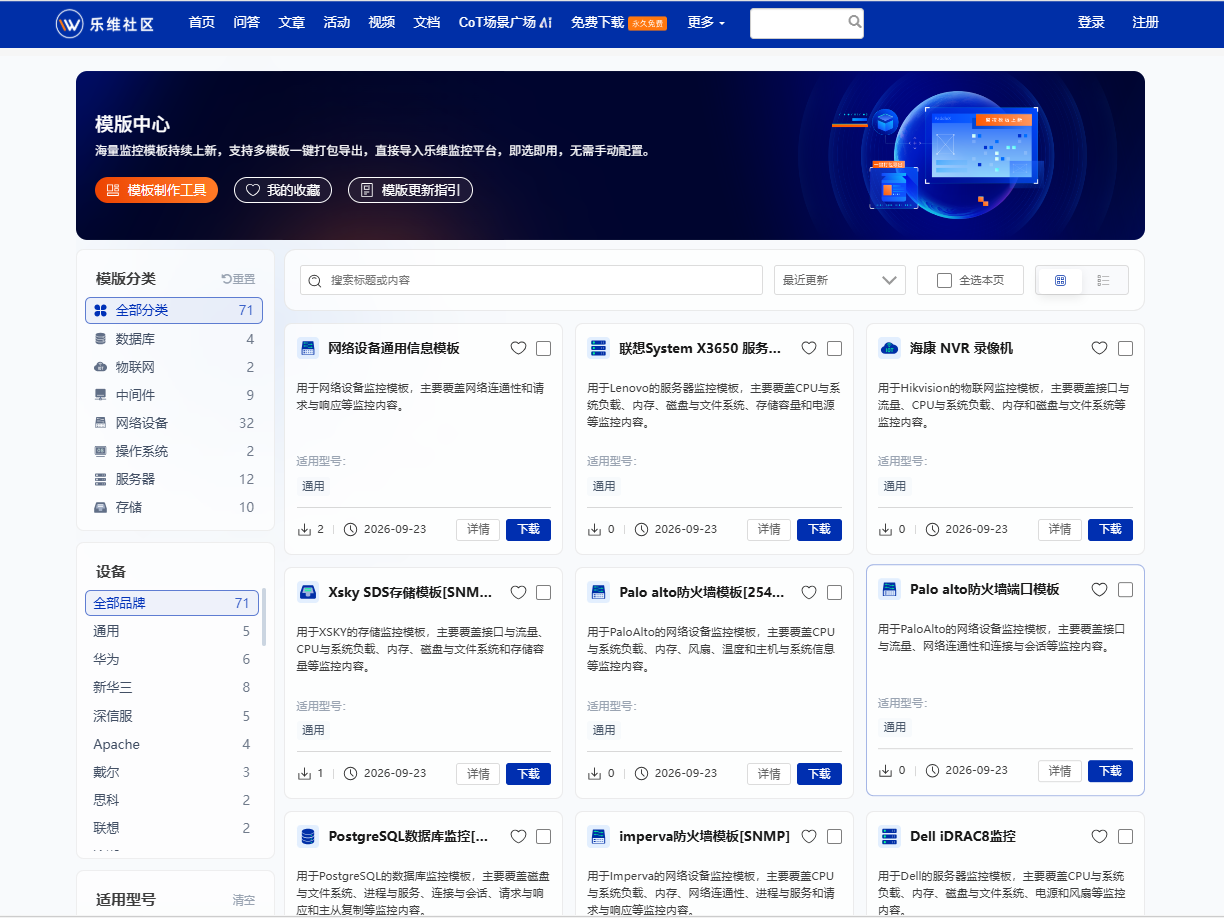Expand the 更多 menu in navbar
The image size is (1224, 920).
click(x=706, y=22)
